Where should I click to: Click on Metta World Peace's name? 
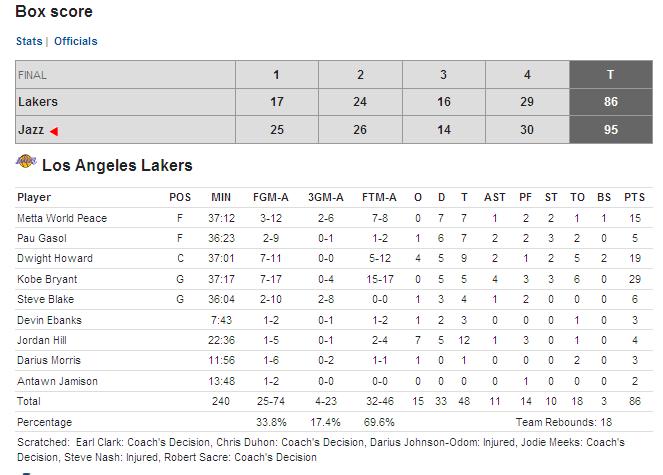(62, 218)
